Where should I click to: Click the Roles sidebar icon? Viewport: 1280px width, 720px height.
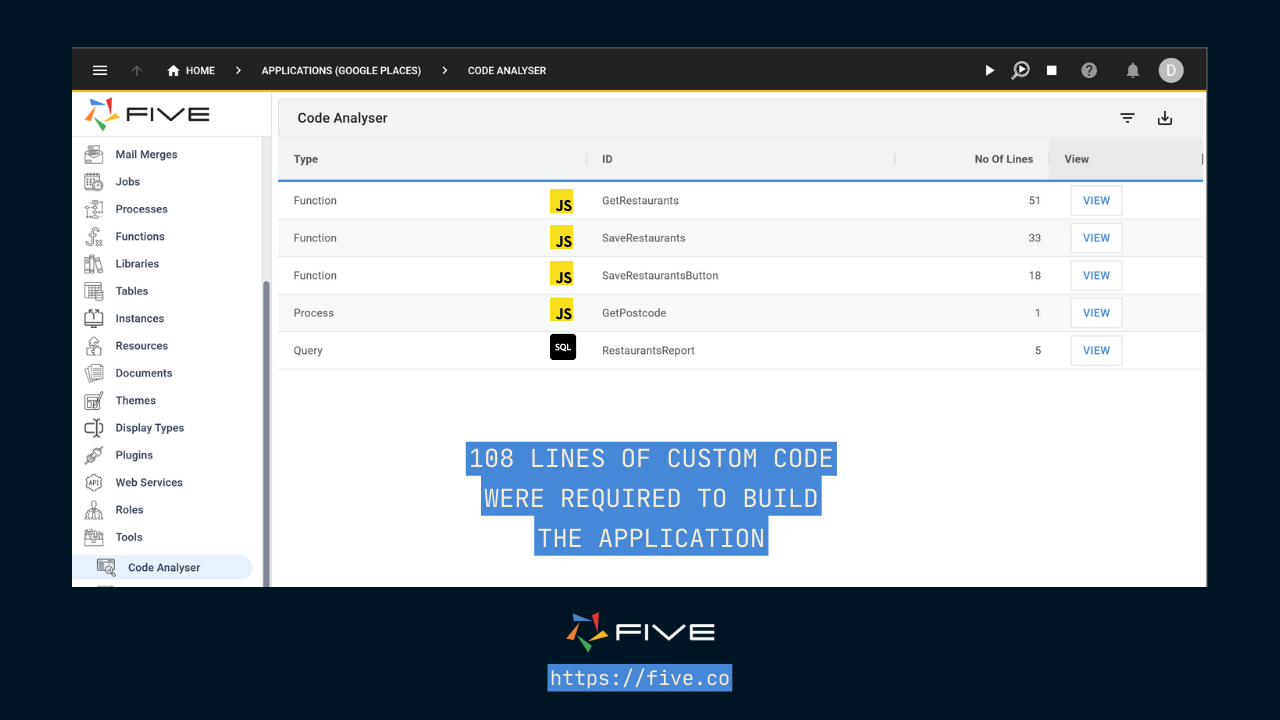point(94,510)
